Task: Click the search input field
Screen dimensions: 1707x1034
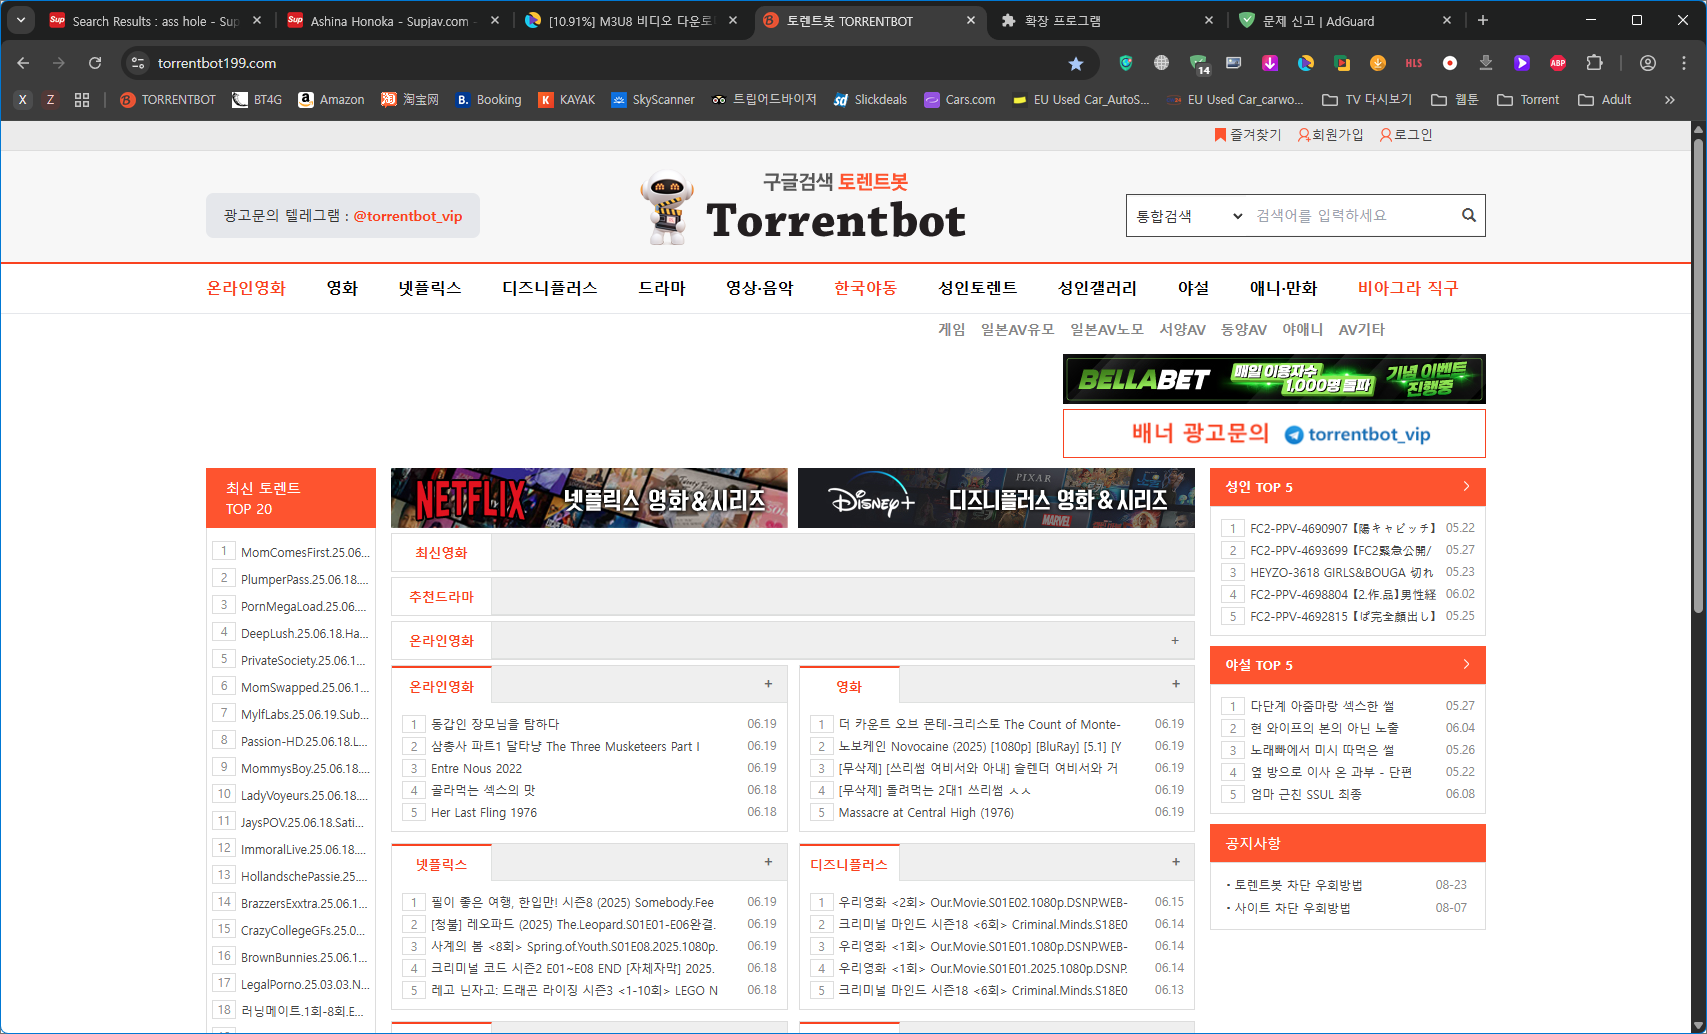Action: pos(1340,215)
